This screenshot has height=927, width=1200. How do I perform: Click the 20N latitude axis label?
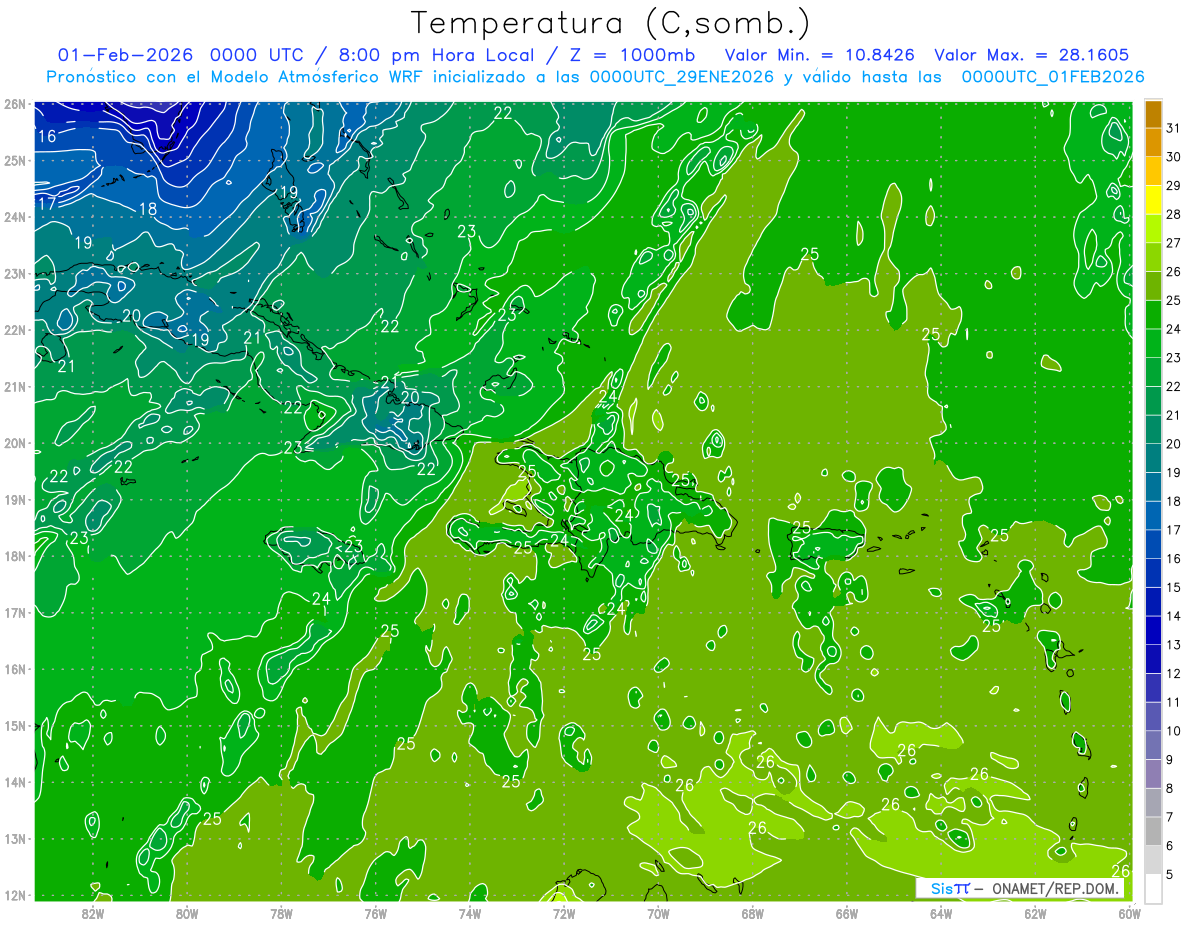(15, 443)
